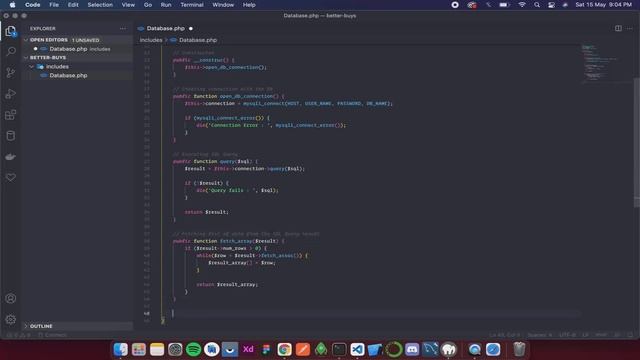Click UTF-8 encoding in status bar
This screenshot has height=360, width=640.
[x=567, y=335]
